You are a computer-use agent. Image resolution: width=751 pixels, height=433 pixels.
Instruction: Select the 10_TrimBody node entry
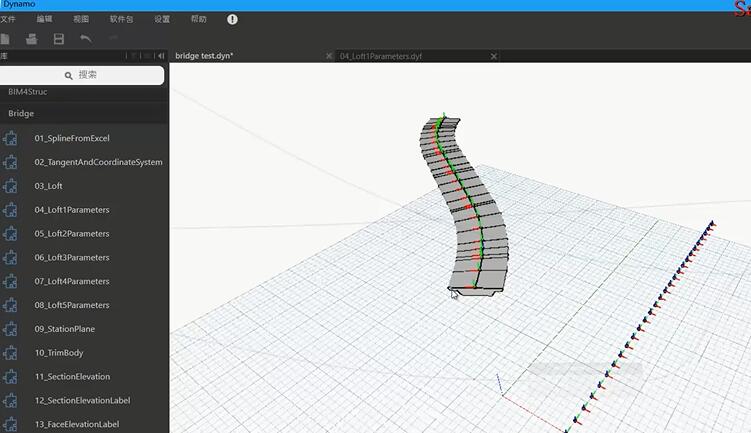(59, 353)
